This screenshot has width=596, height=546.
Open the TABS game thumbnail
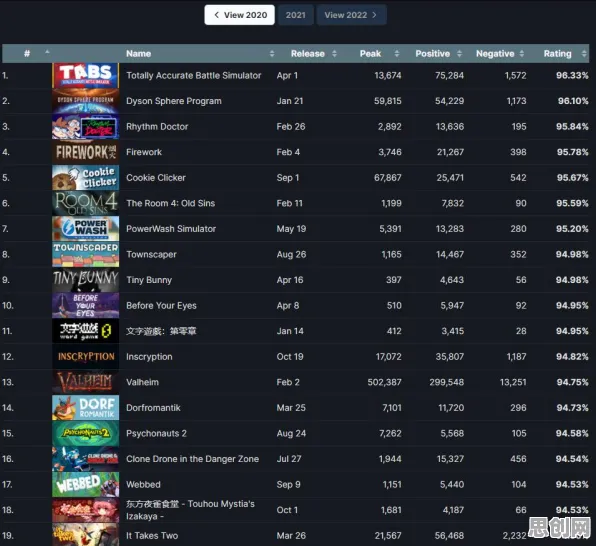point(86,75)
